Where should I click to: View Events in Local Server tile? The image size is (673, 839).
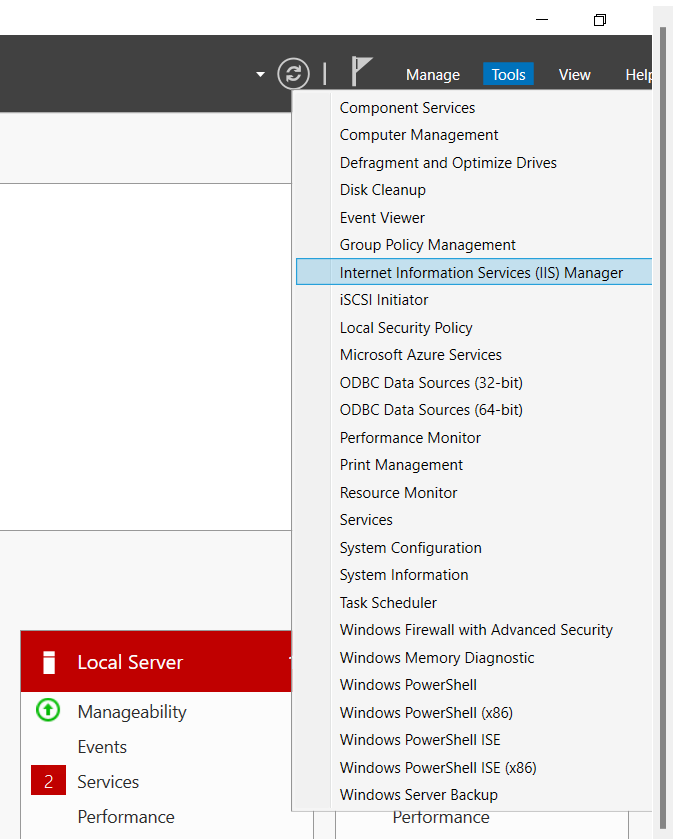click(102, 747)
